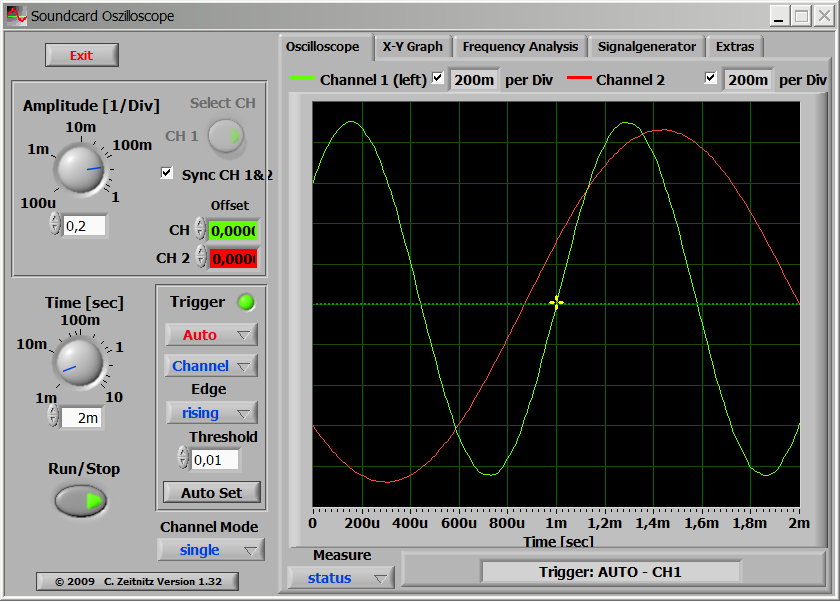Click the green CH 1 offset field
This screenshot has width=840, height=601.
pyautogui.click(x=233, y=231)
